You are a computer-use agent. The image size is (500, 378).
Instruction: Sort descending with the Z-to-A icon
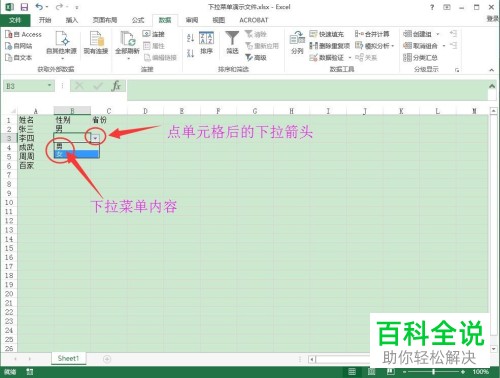tap(190, 53)
